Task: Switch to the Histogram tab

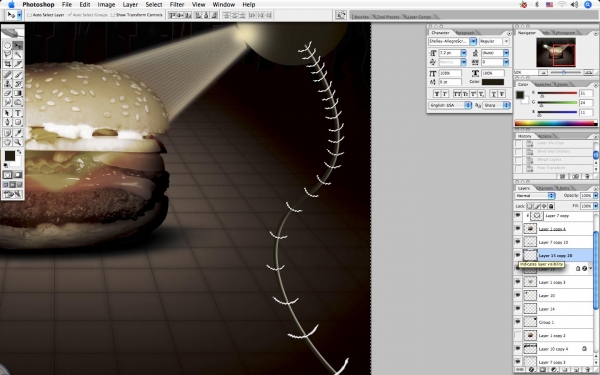Action: click(565, 33)
